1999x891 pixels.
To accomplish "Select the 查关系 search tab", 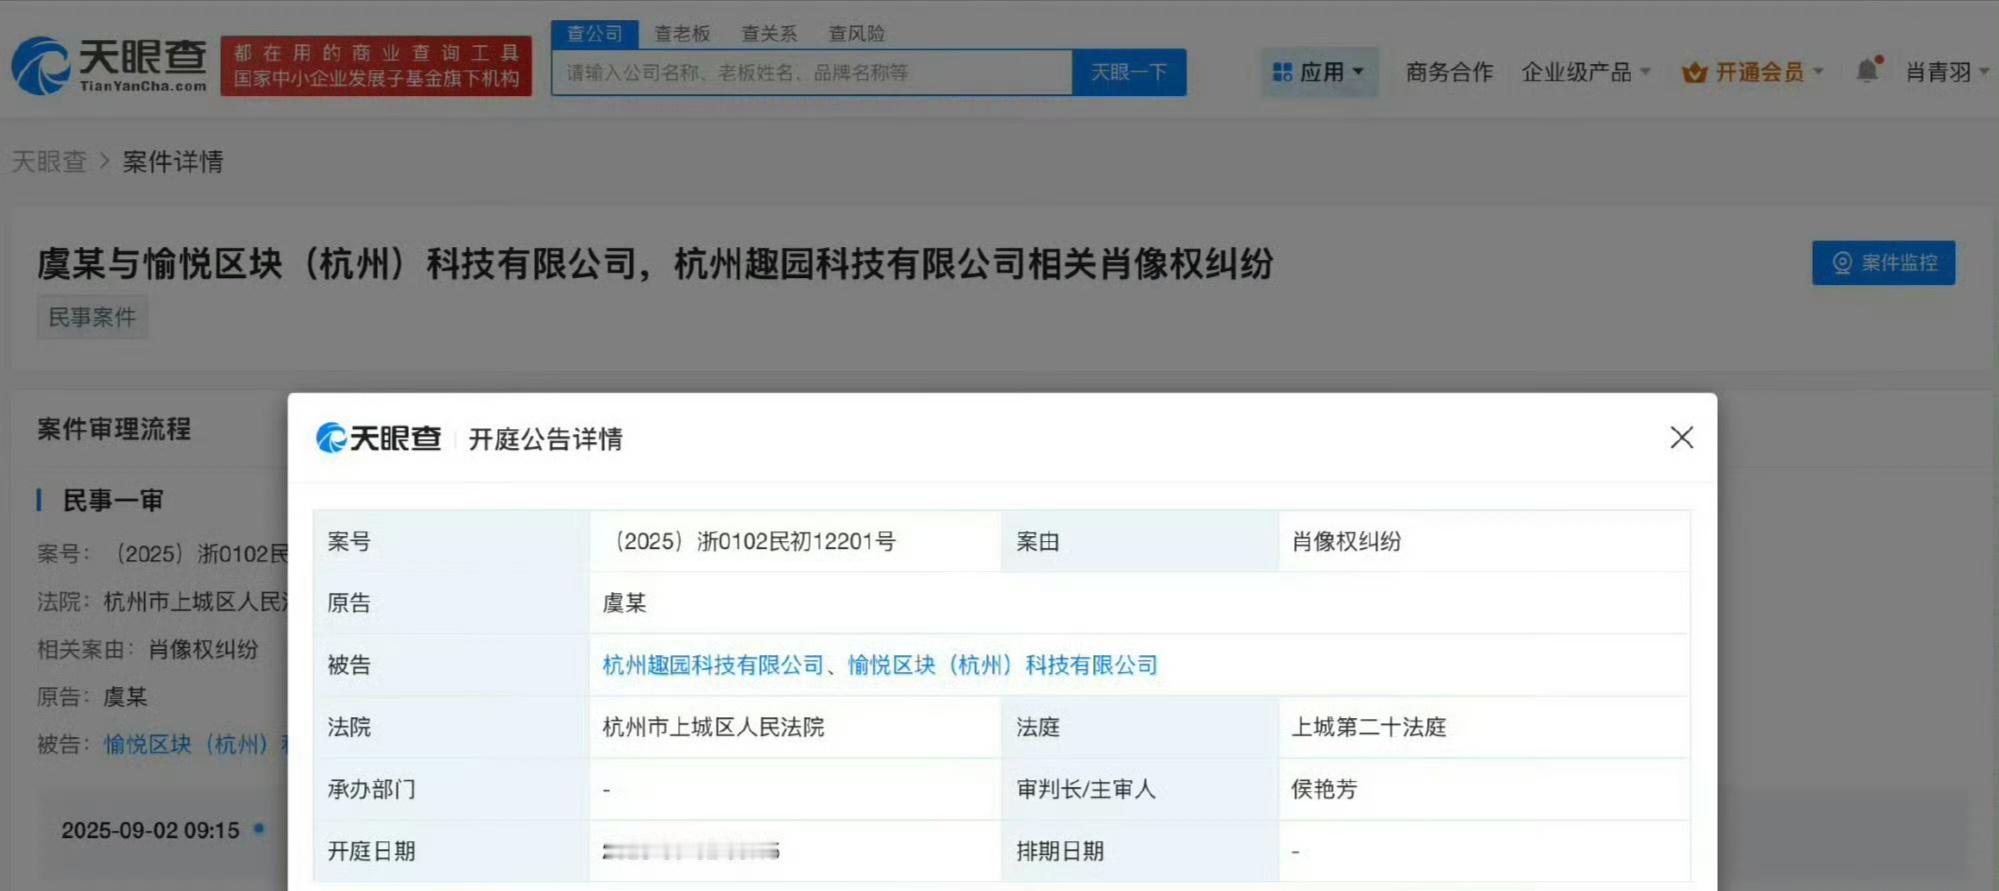I will 769,34.
